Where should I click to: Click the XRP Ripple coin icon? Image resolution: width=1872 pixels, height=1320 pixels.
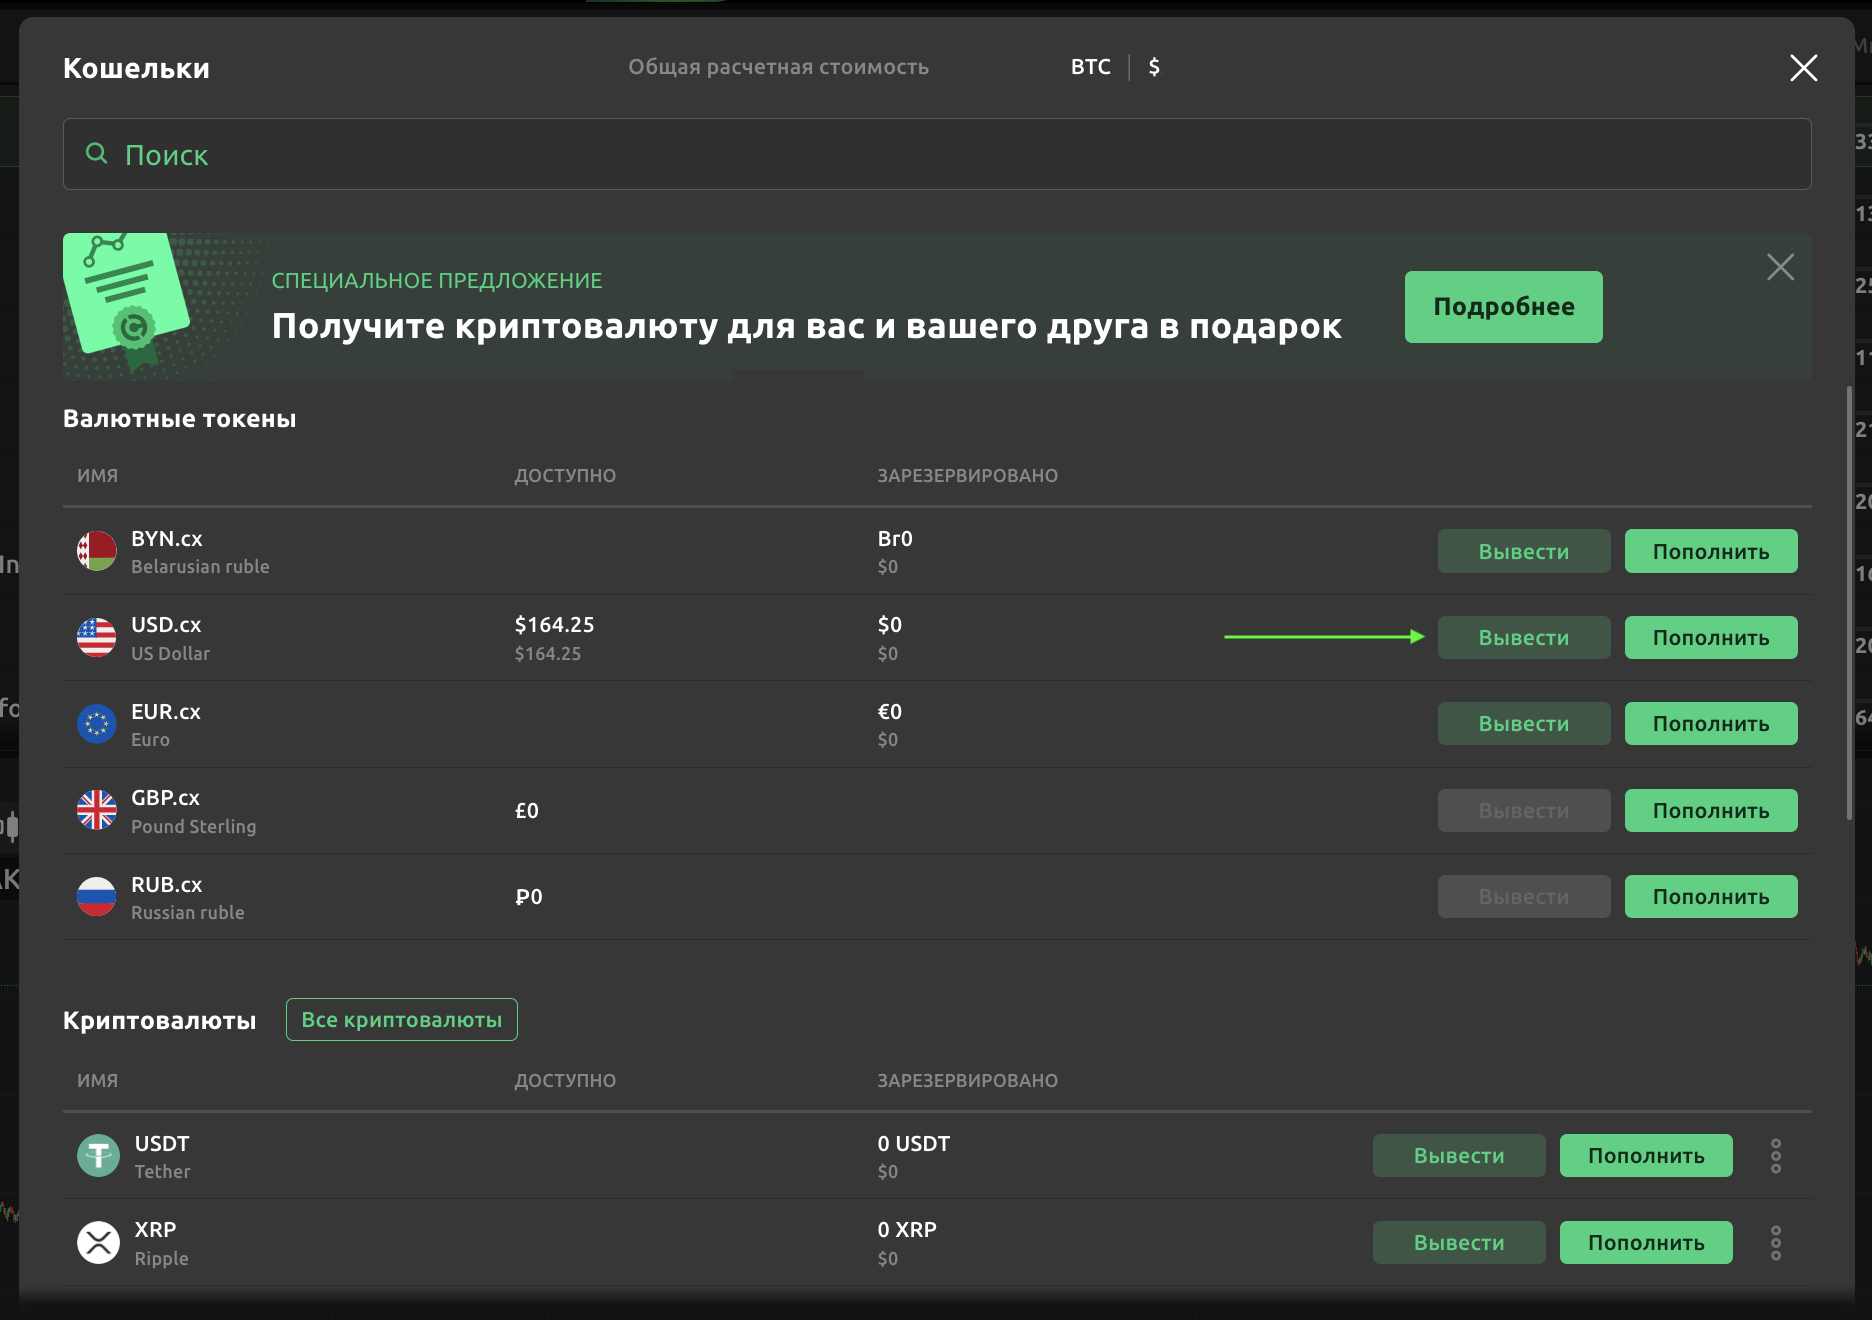pyautogui.click(x=98, y=1243)
